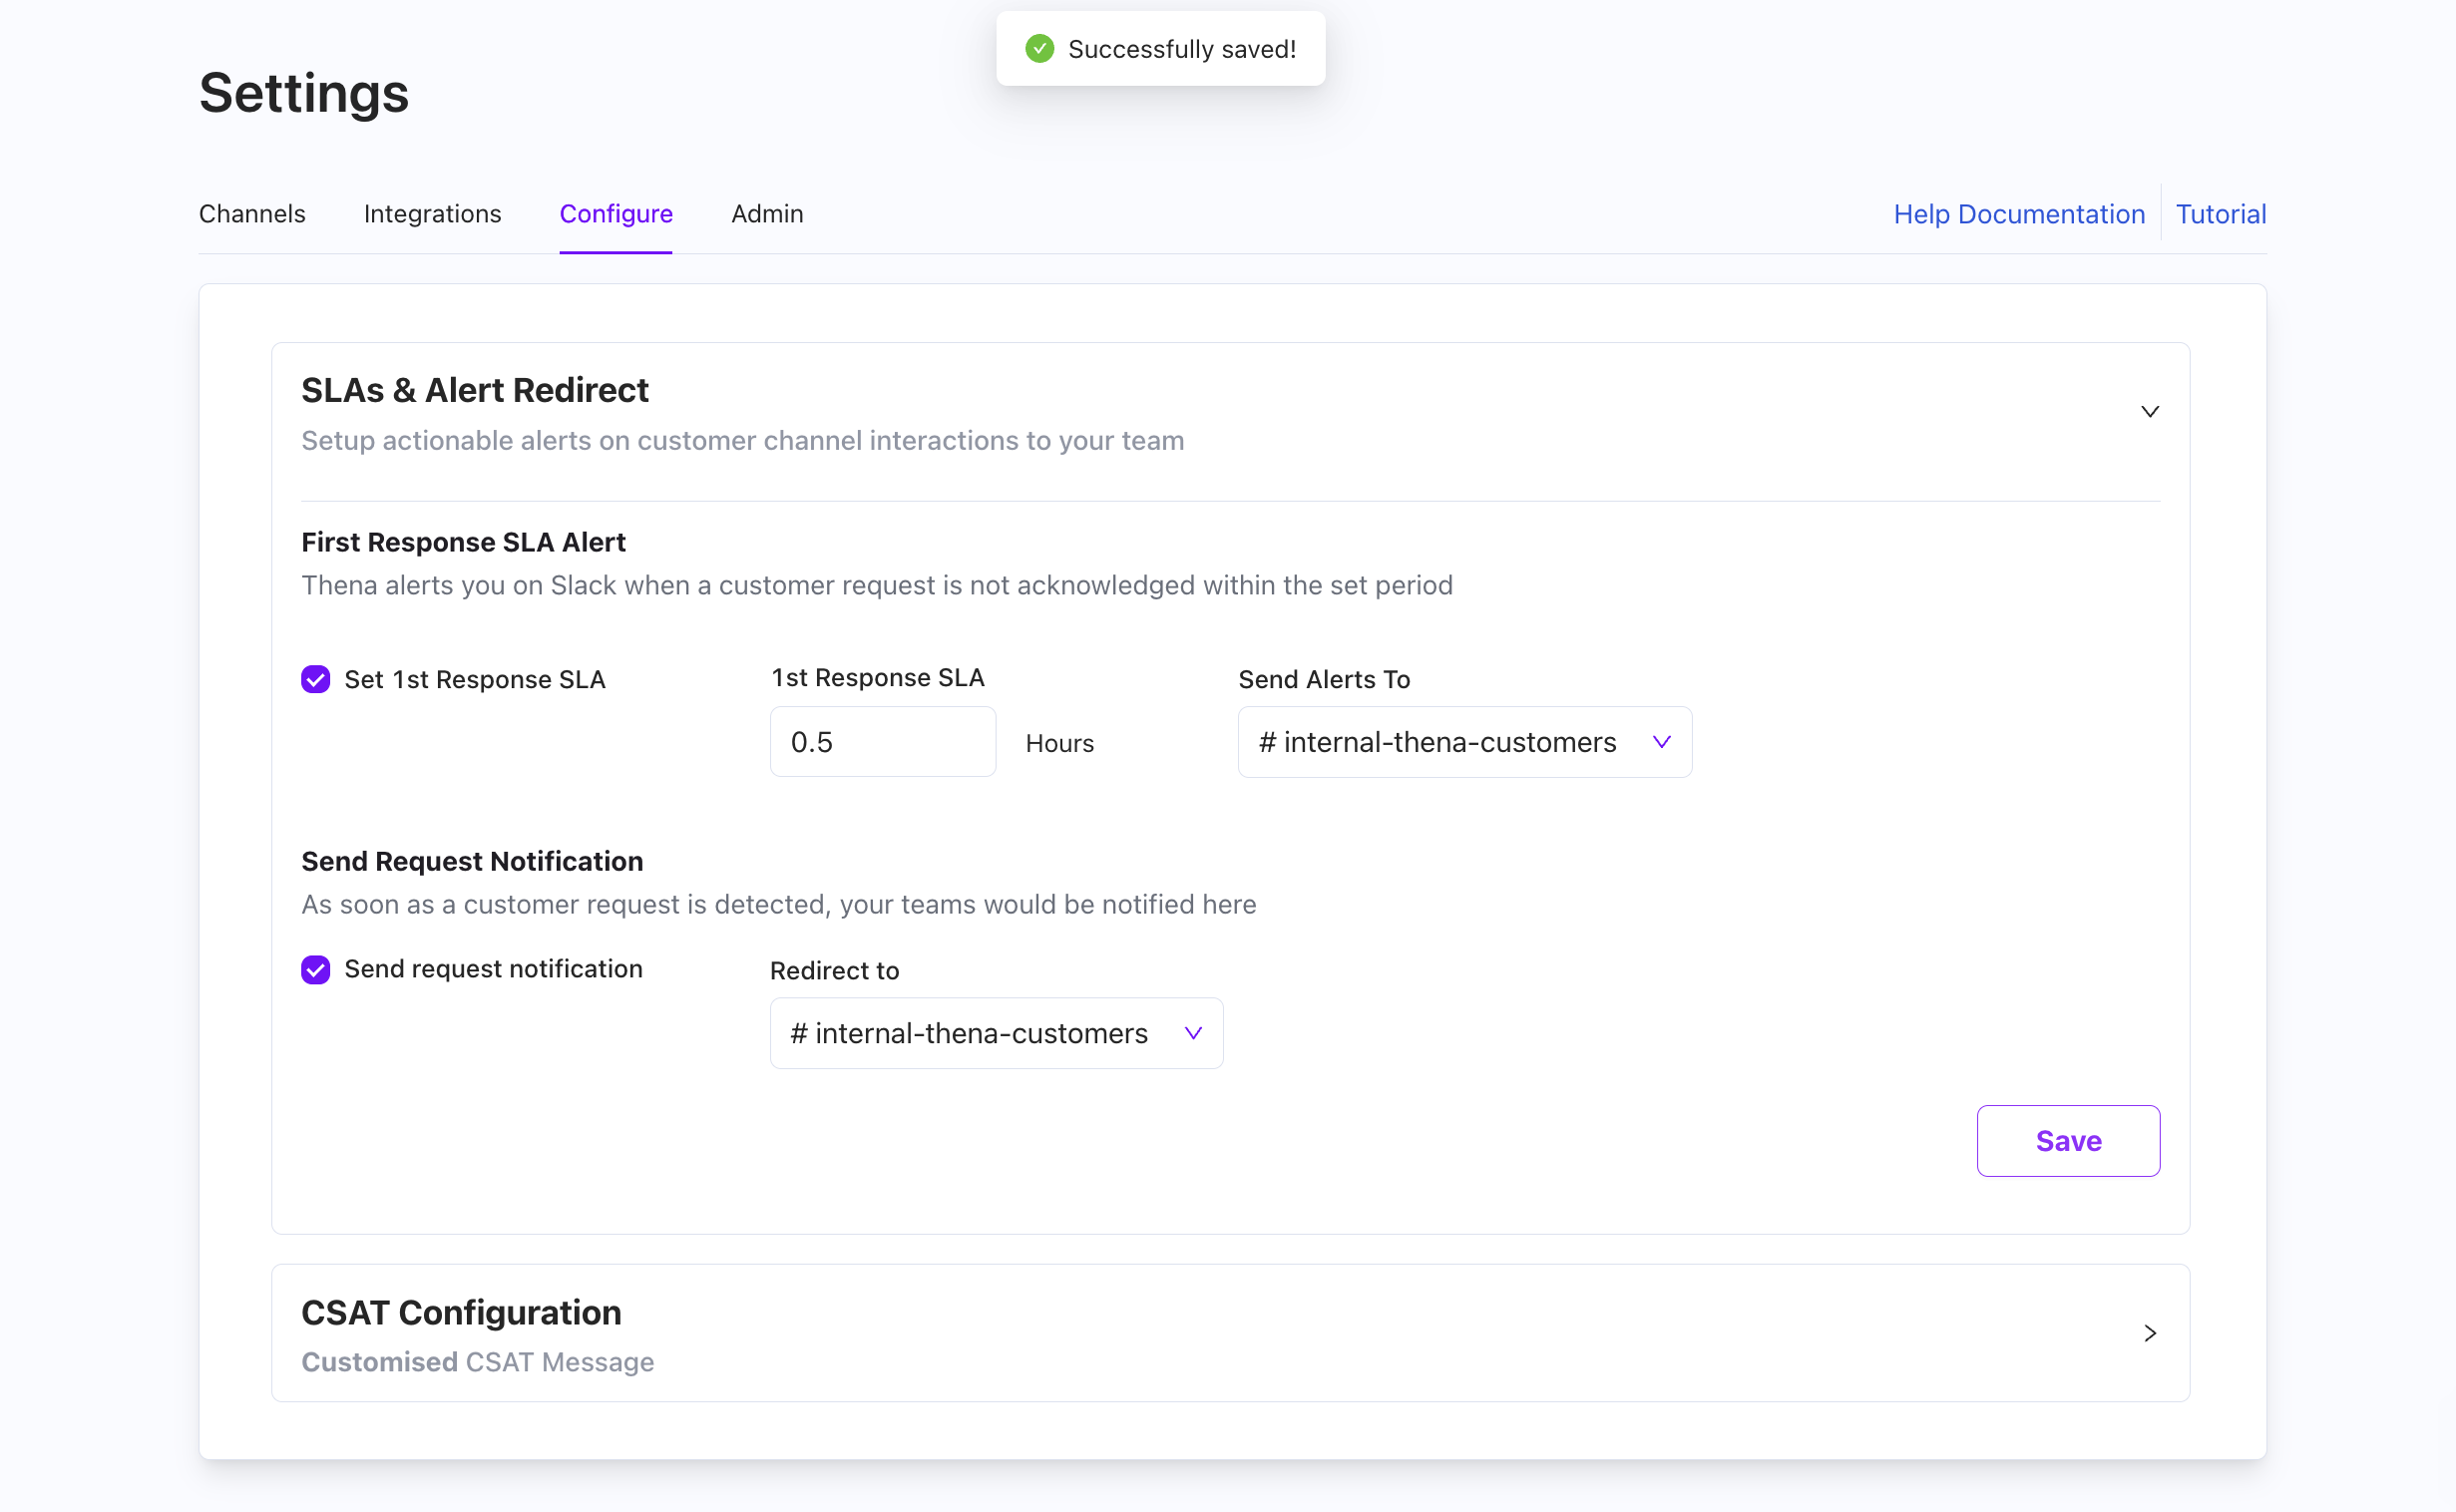Image resolution: width=2456 pixels, height=1512 pixels.
Task: Expand the CSAT Configuration section arrow
Action: [x=2149, y=1333]
